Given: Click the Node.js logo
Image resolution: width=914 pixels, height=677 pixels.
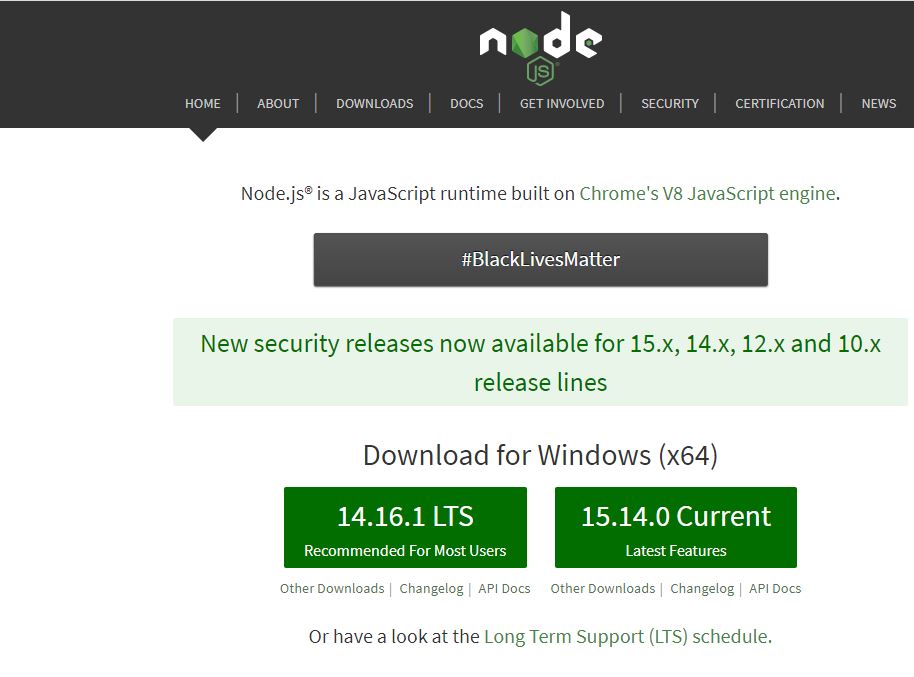Looking at the screenshot, I should tap(540, 46).
